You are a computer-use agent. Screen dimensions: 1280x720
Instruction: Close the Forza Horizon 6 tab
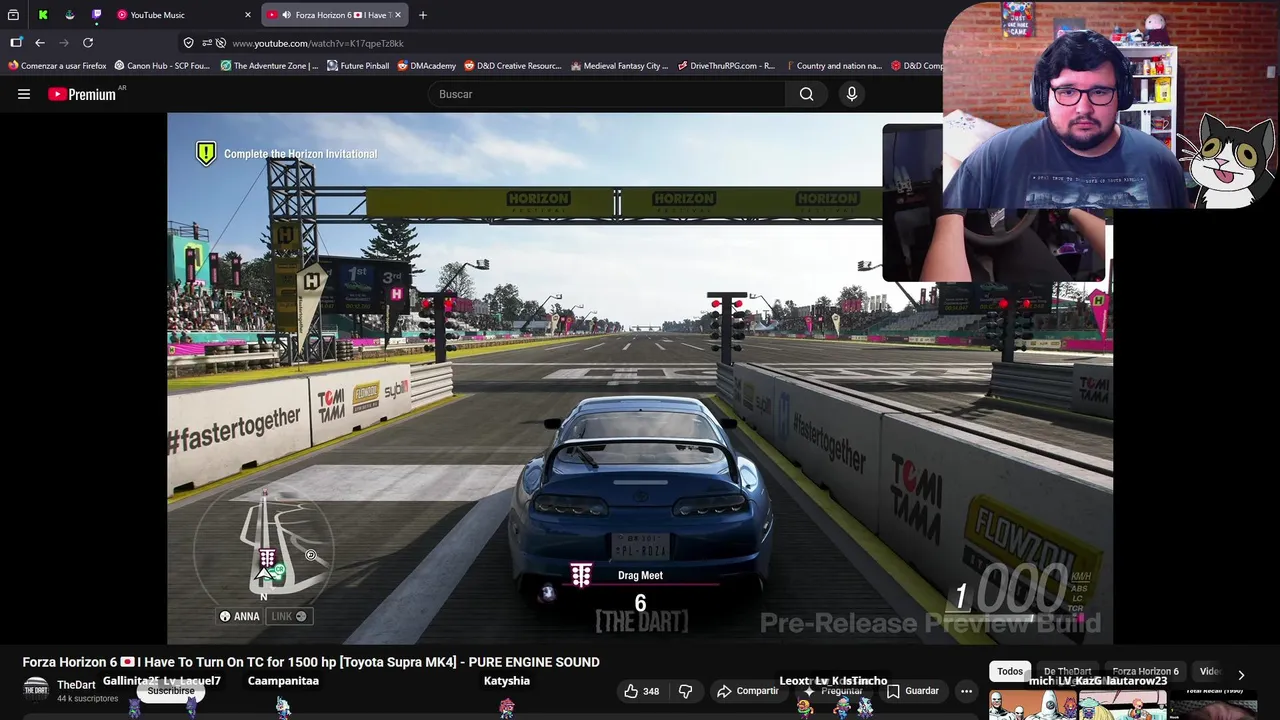tap(399, 15)
